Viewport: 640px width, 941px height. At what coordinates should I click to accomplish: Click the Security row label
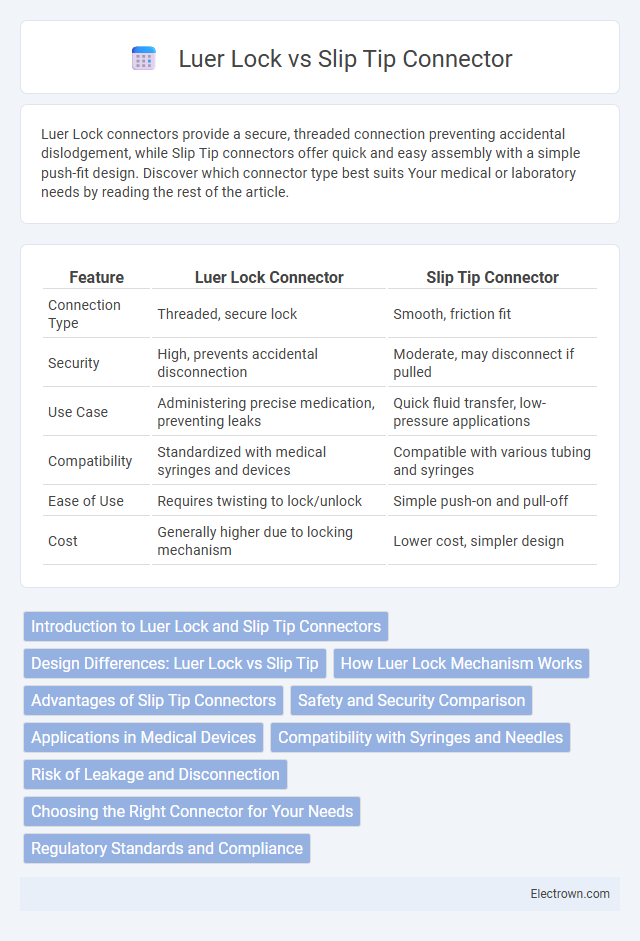74,363
